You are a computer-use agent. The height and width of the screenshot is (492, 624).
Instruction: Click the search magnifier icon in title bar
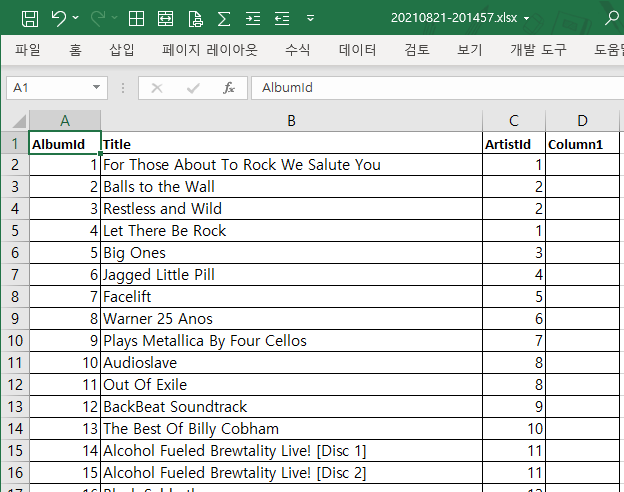click(x=612, y=18)
